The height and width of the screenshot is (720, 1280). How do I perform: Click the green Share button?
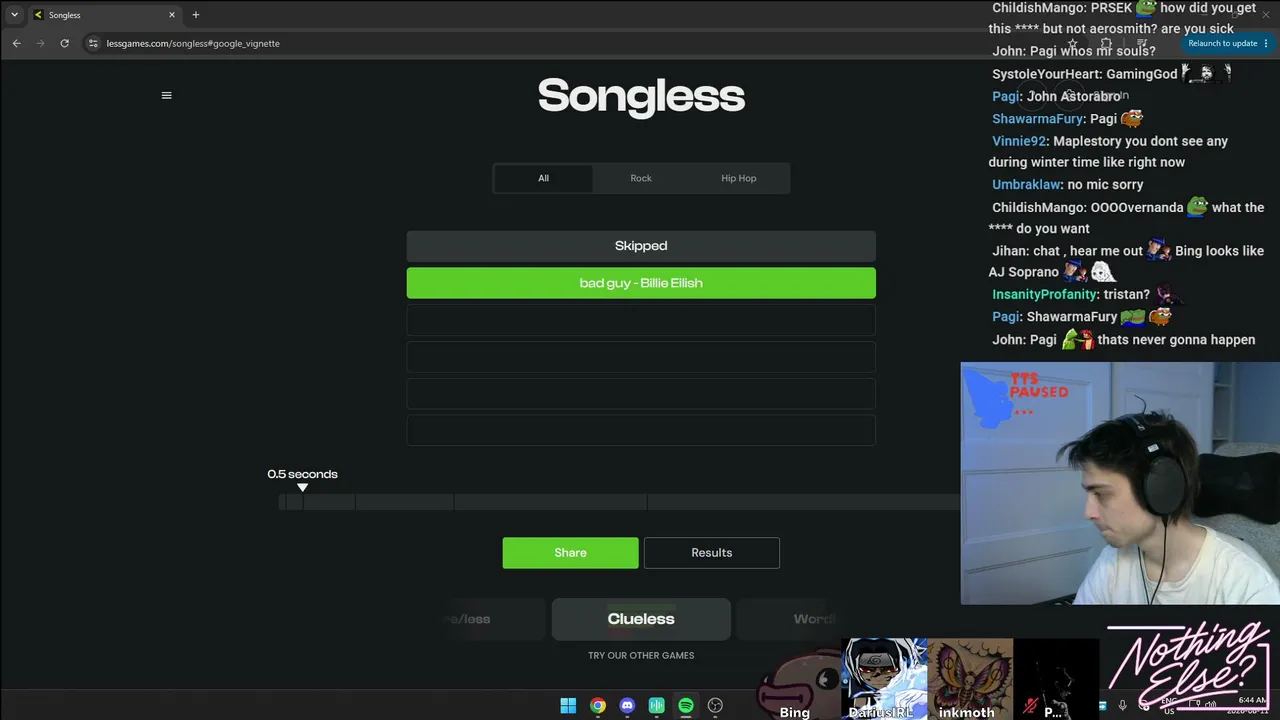(570, 553)
